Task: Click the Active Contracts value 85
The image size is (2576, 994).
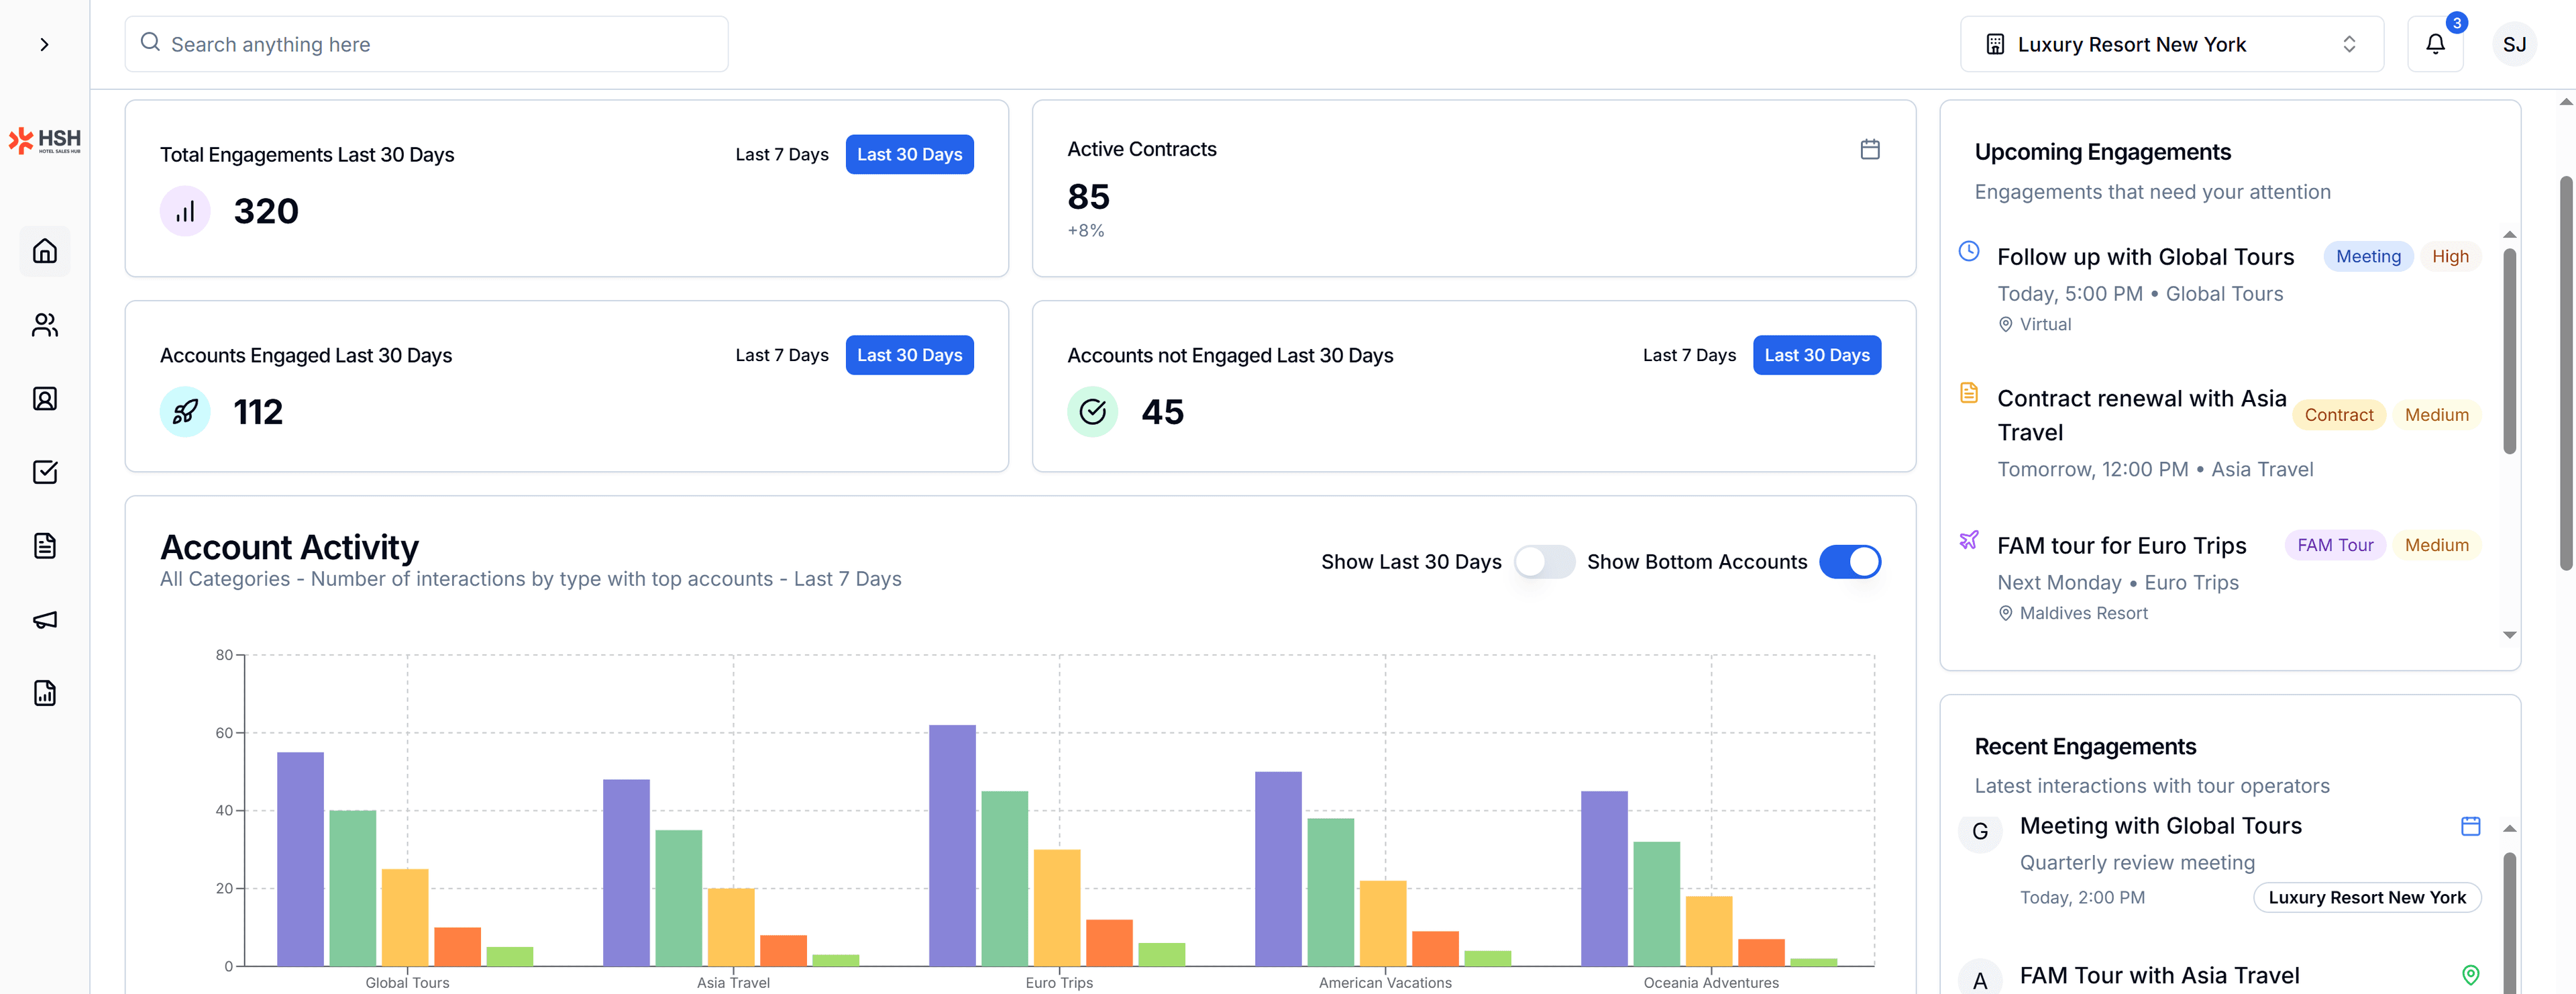Action: pos(1088,196)
